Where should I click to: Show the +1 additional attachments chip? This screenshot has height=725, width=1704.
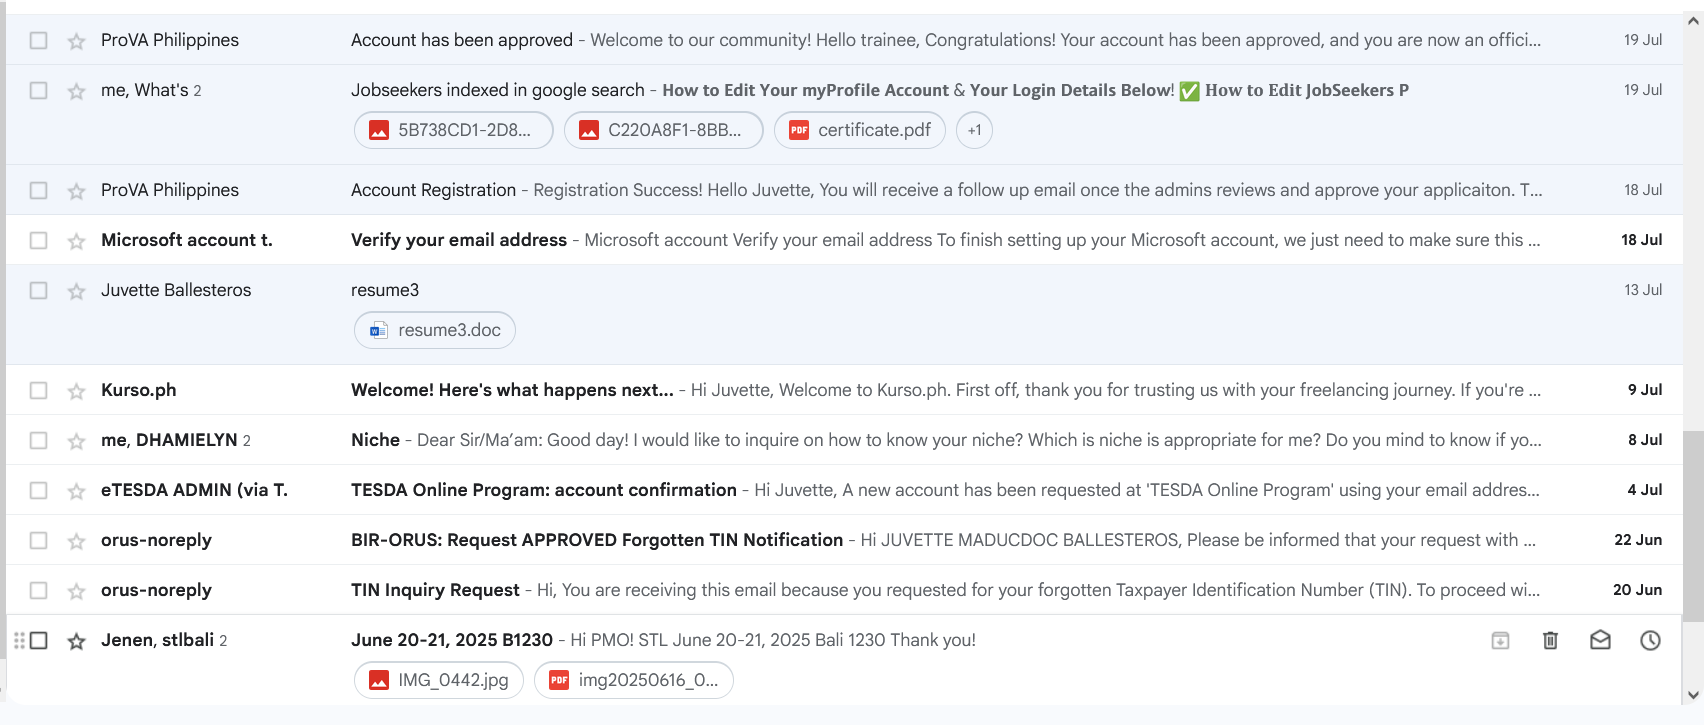[x=974, y=130]
